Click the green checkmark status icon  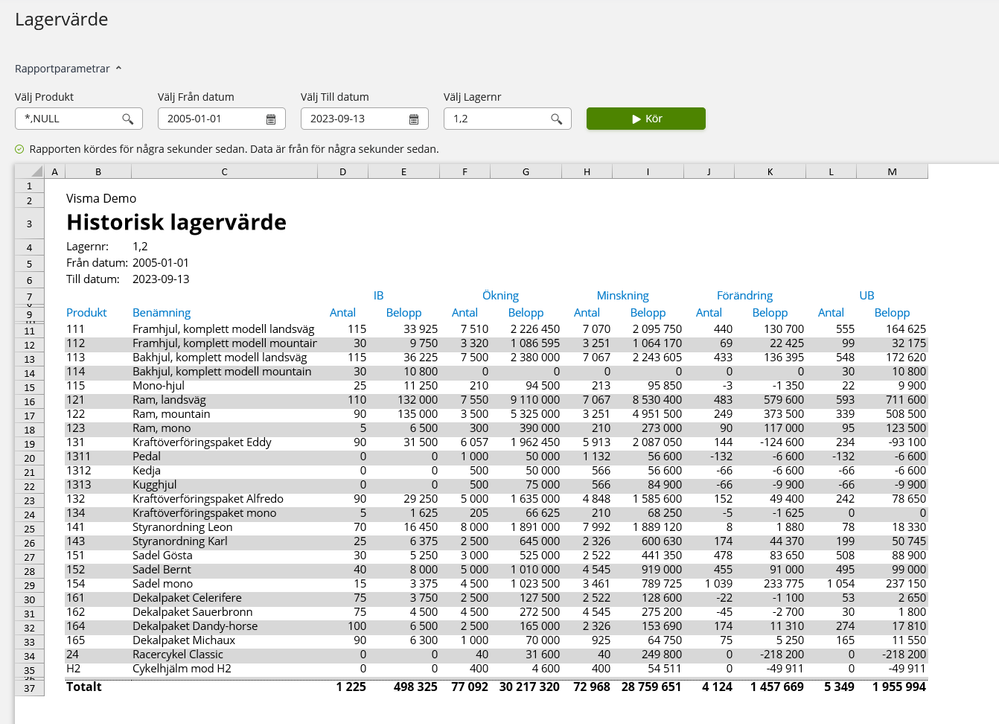click(x=20, y=149)
